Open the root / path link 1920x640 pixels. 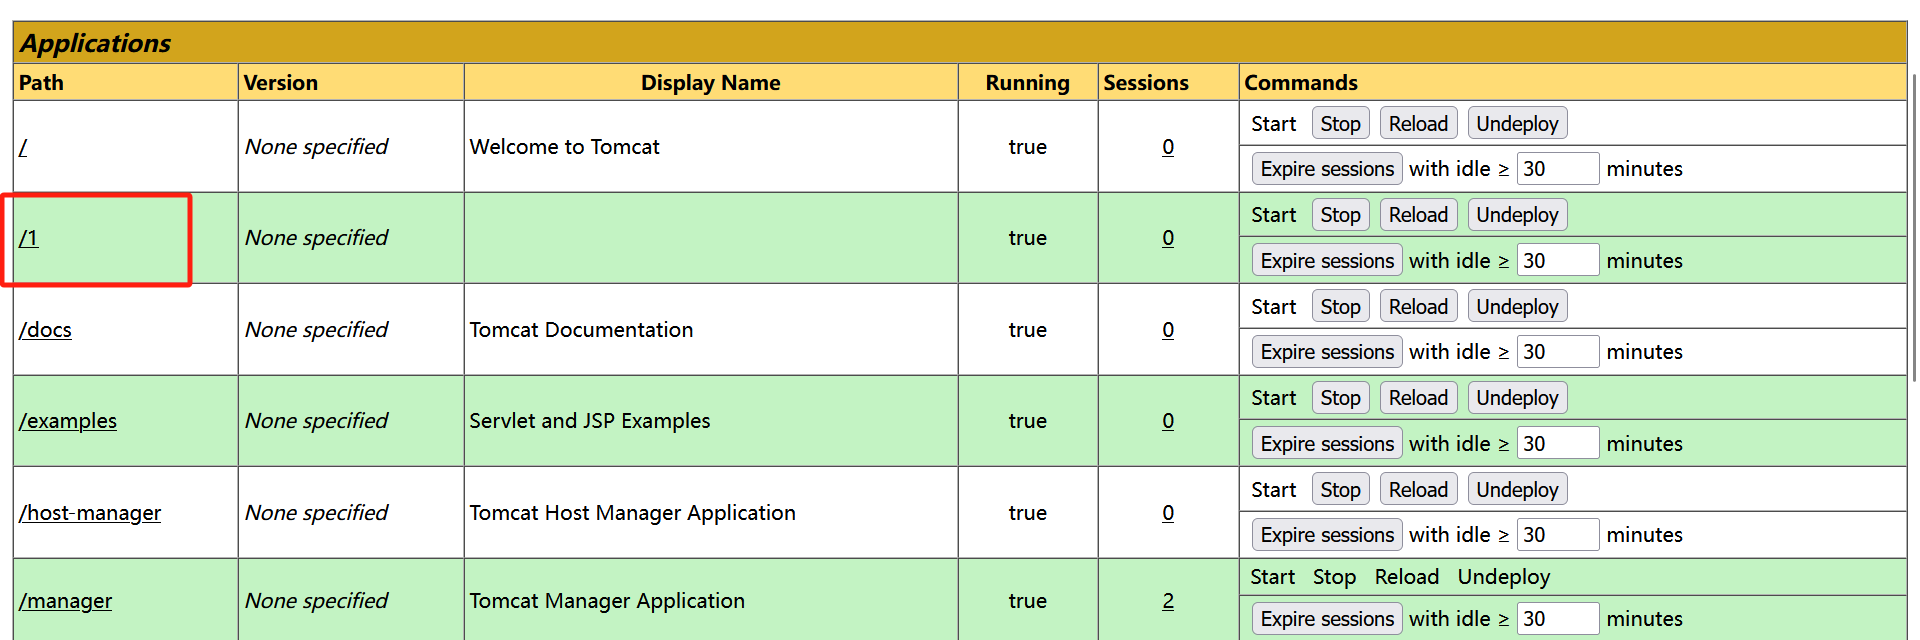[23, 147]
